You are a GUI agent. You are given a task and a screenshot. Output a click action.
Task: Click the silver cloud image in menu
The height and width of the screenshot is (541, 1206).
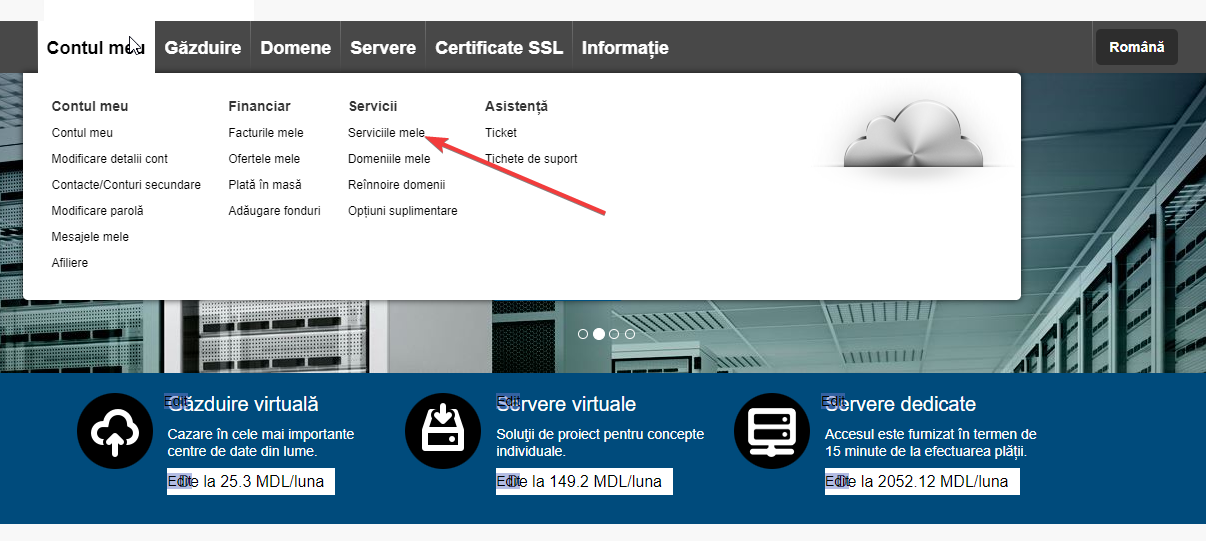(915, 136)
